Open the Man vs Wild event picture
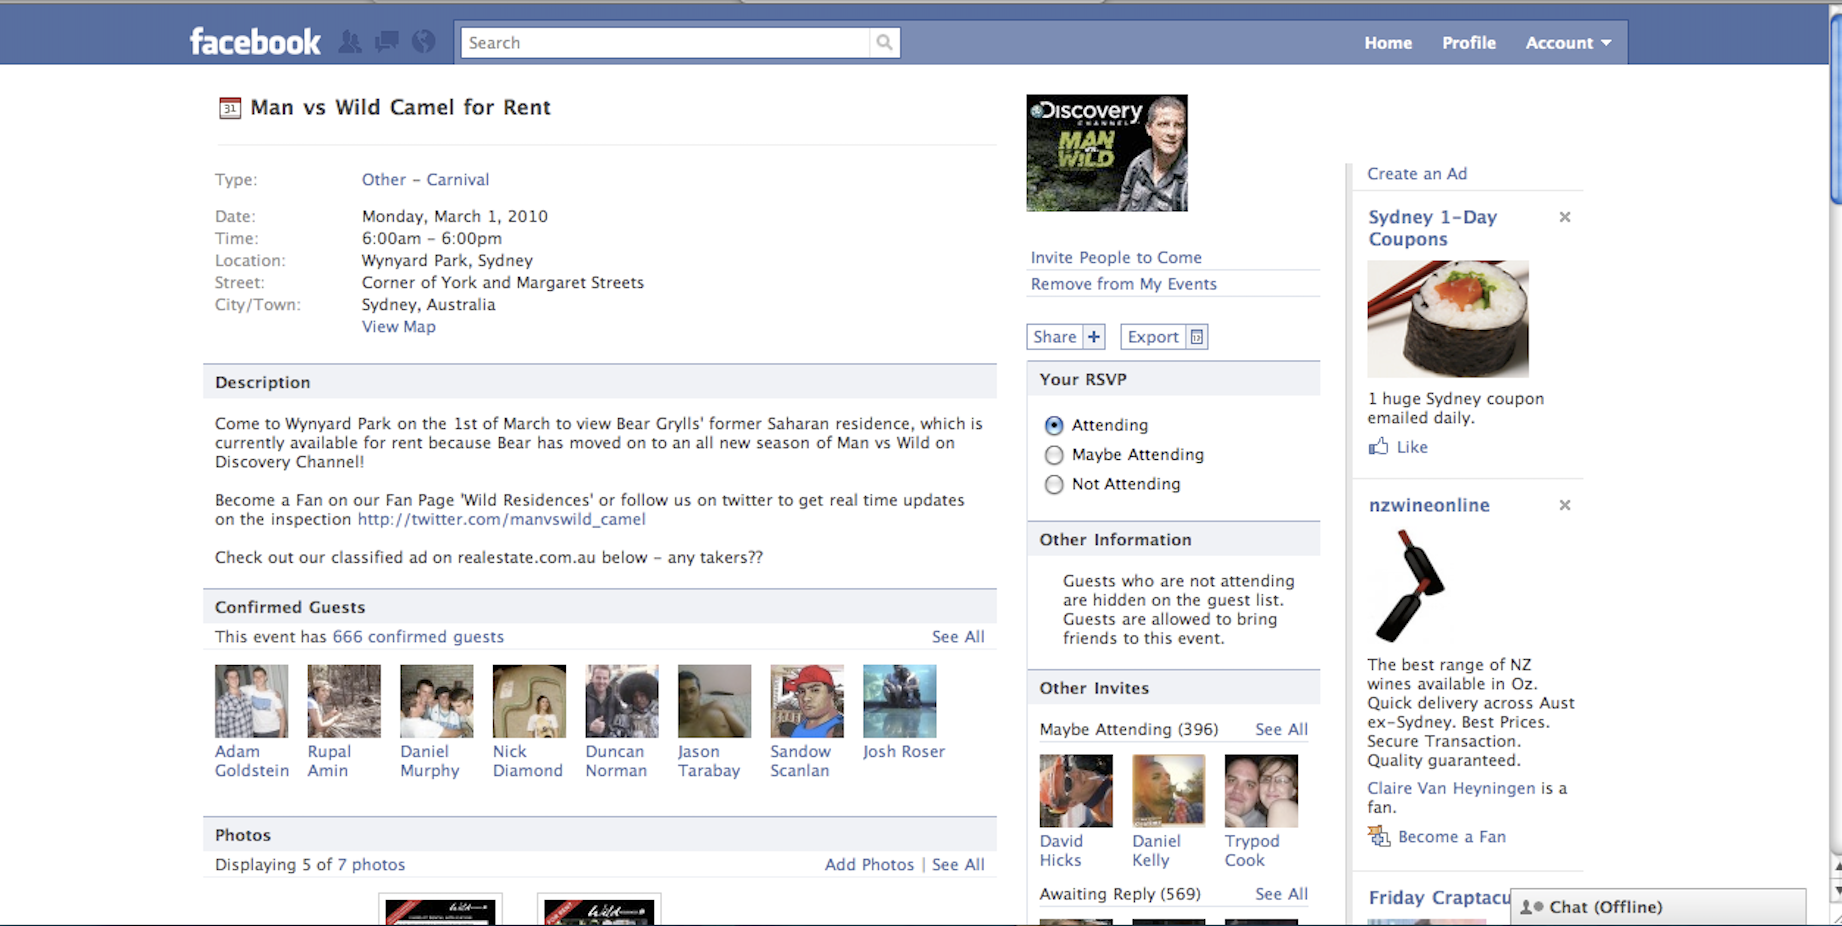Screen dimensions: 1842x926 pyautogui.click(x=1107, y=153)
